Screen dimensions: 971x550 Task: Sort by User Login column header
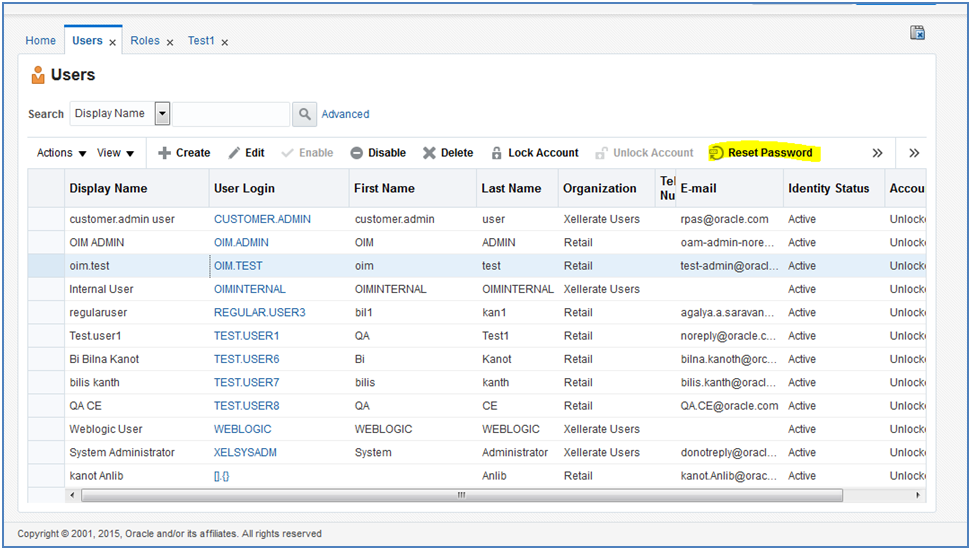[279, 188]
